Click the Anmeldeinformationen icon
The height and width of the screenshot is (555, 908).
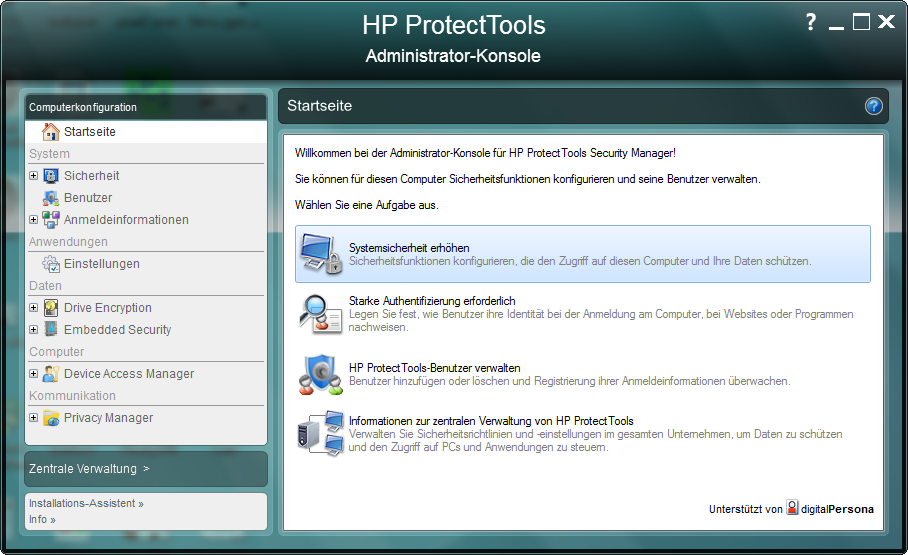point(51,220)
